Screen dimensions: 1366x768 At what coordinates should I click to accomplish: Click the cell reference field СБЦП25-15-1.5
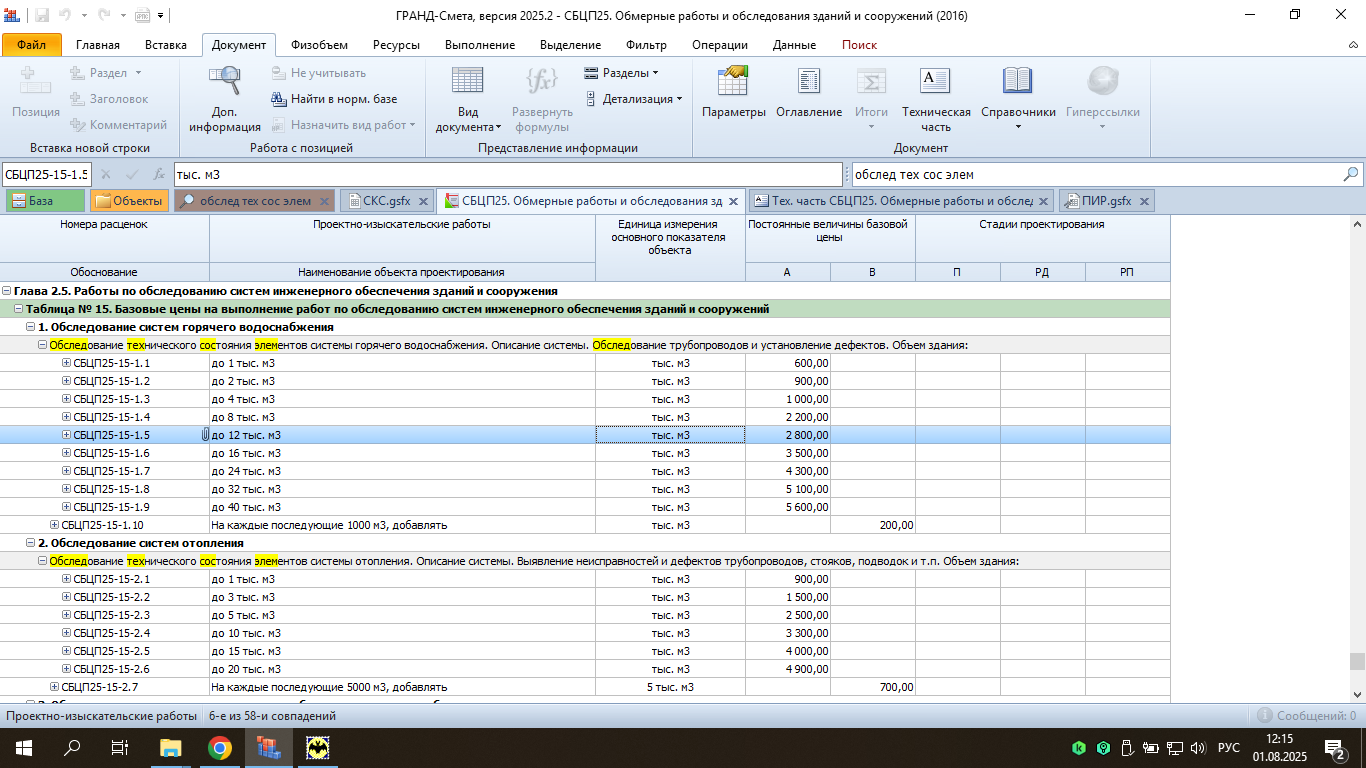46,174
